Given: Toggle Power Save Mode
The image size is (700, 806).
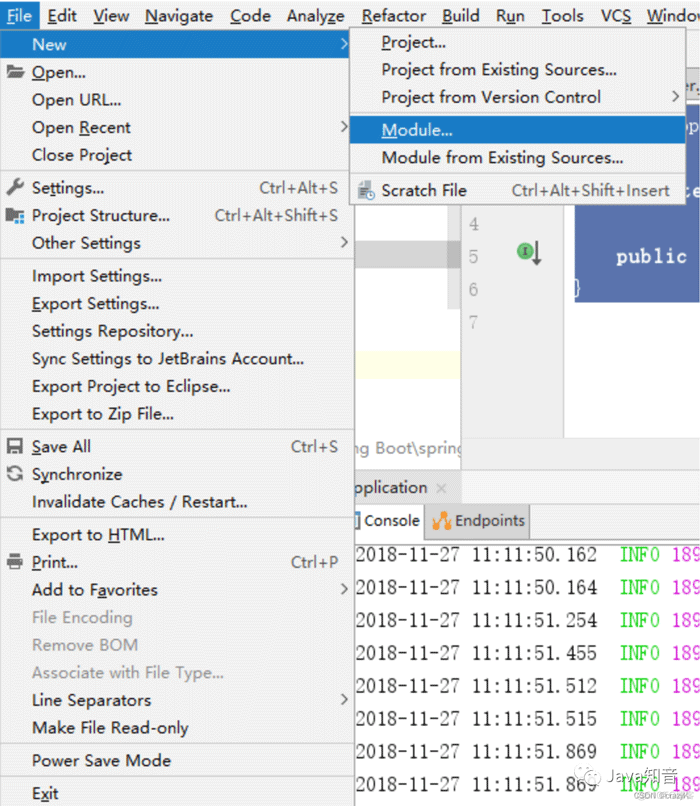Looking at the screenshot, I should click(x=177, y=760).
